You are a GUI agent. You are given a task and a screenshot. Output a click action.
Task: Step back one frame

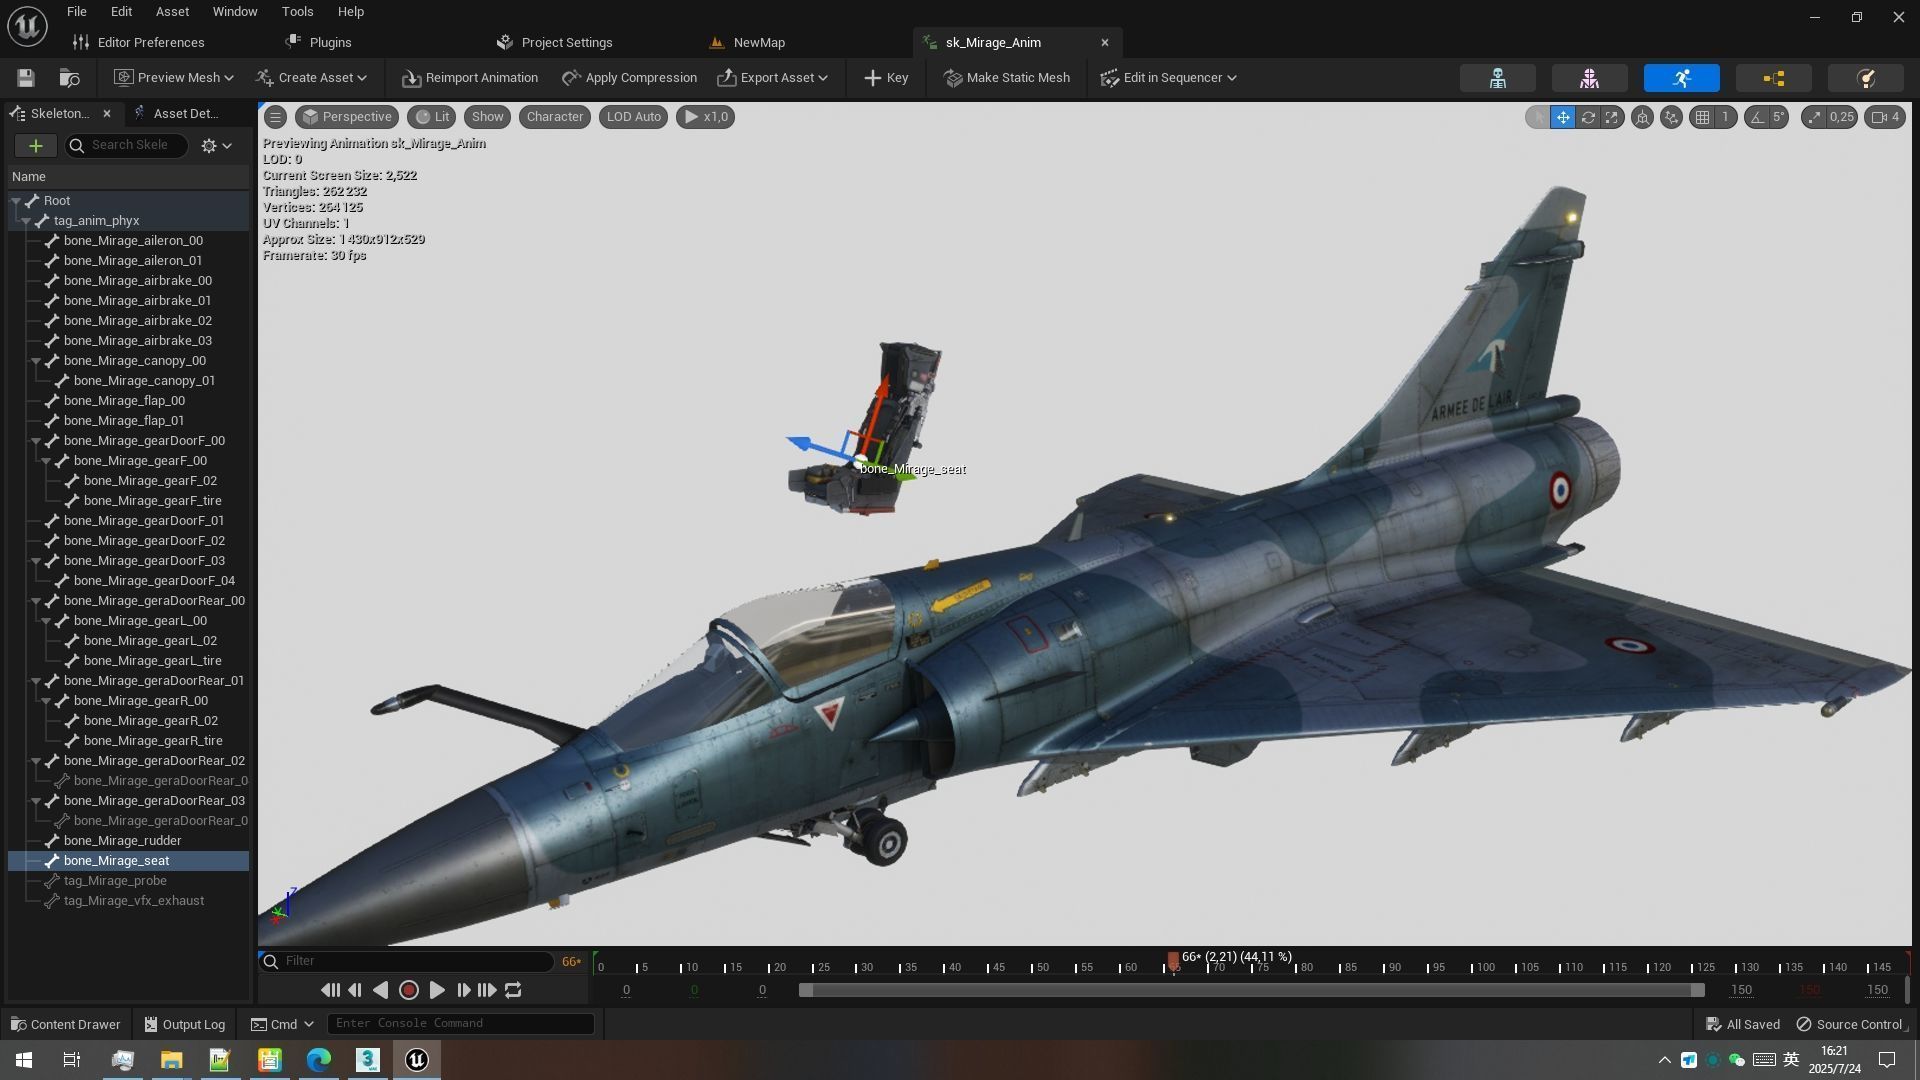[x=355, y=990]
